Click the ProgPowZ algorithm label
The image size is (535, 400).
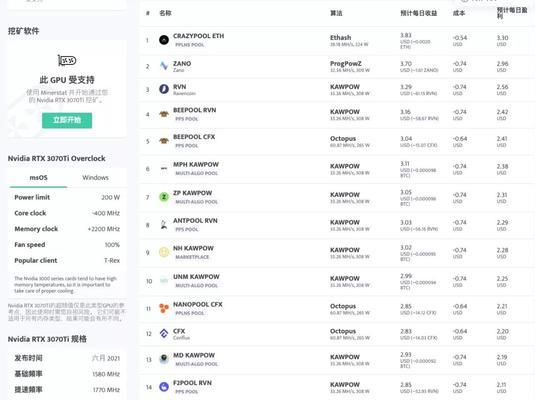[346, 63]
